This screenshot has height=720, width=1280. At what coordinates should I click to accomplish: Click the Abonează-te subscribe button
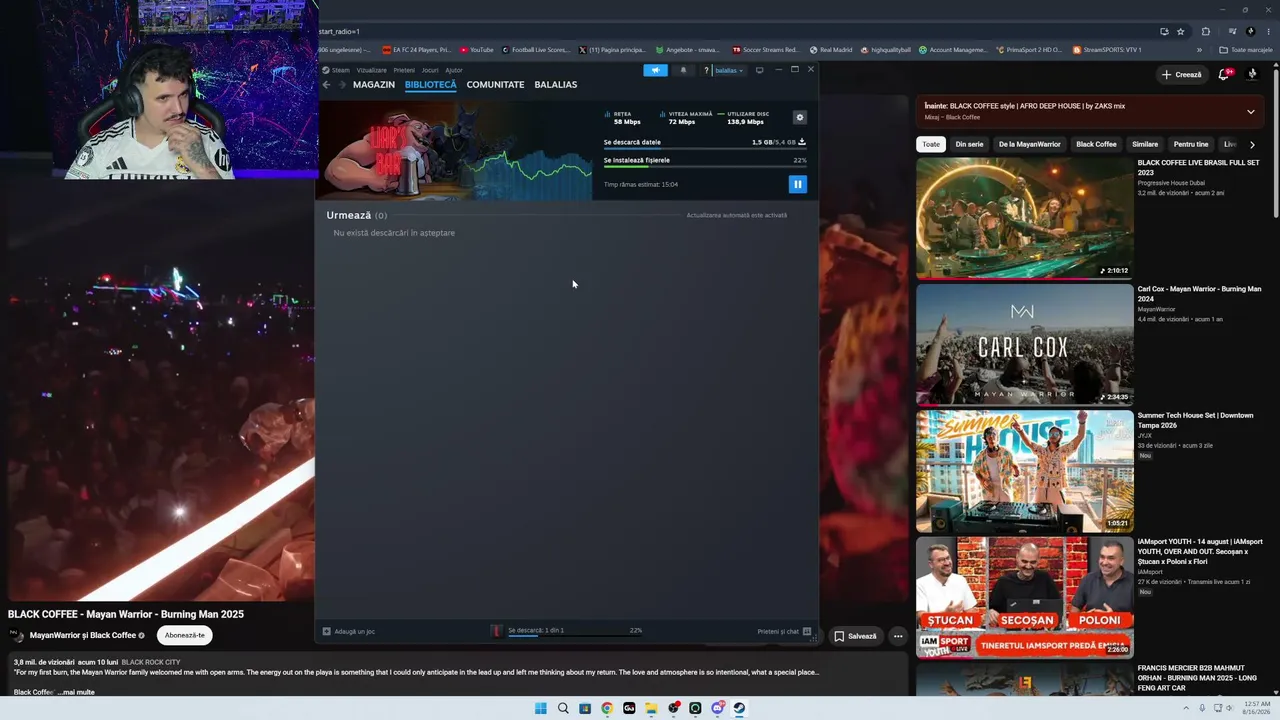pos(185,635)
